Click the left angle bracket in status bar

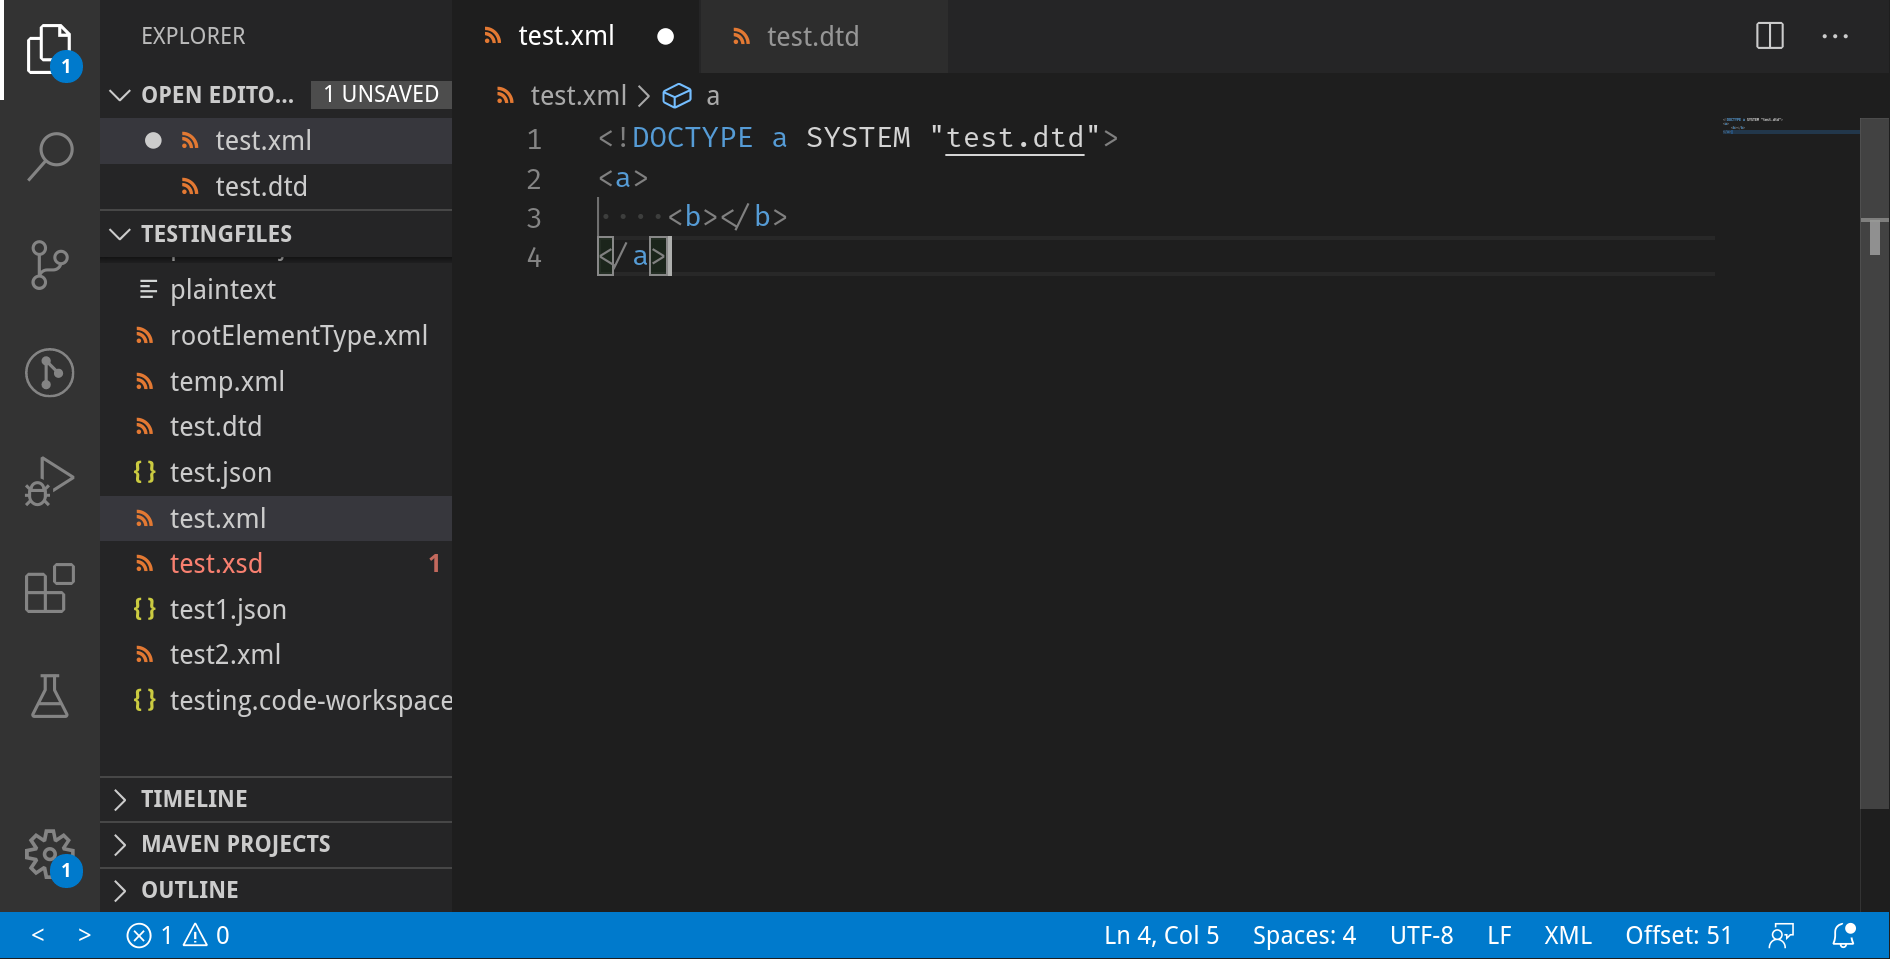38,936
